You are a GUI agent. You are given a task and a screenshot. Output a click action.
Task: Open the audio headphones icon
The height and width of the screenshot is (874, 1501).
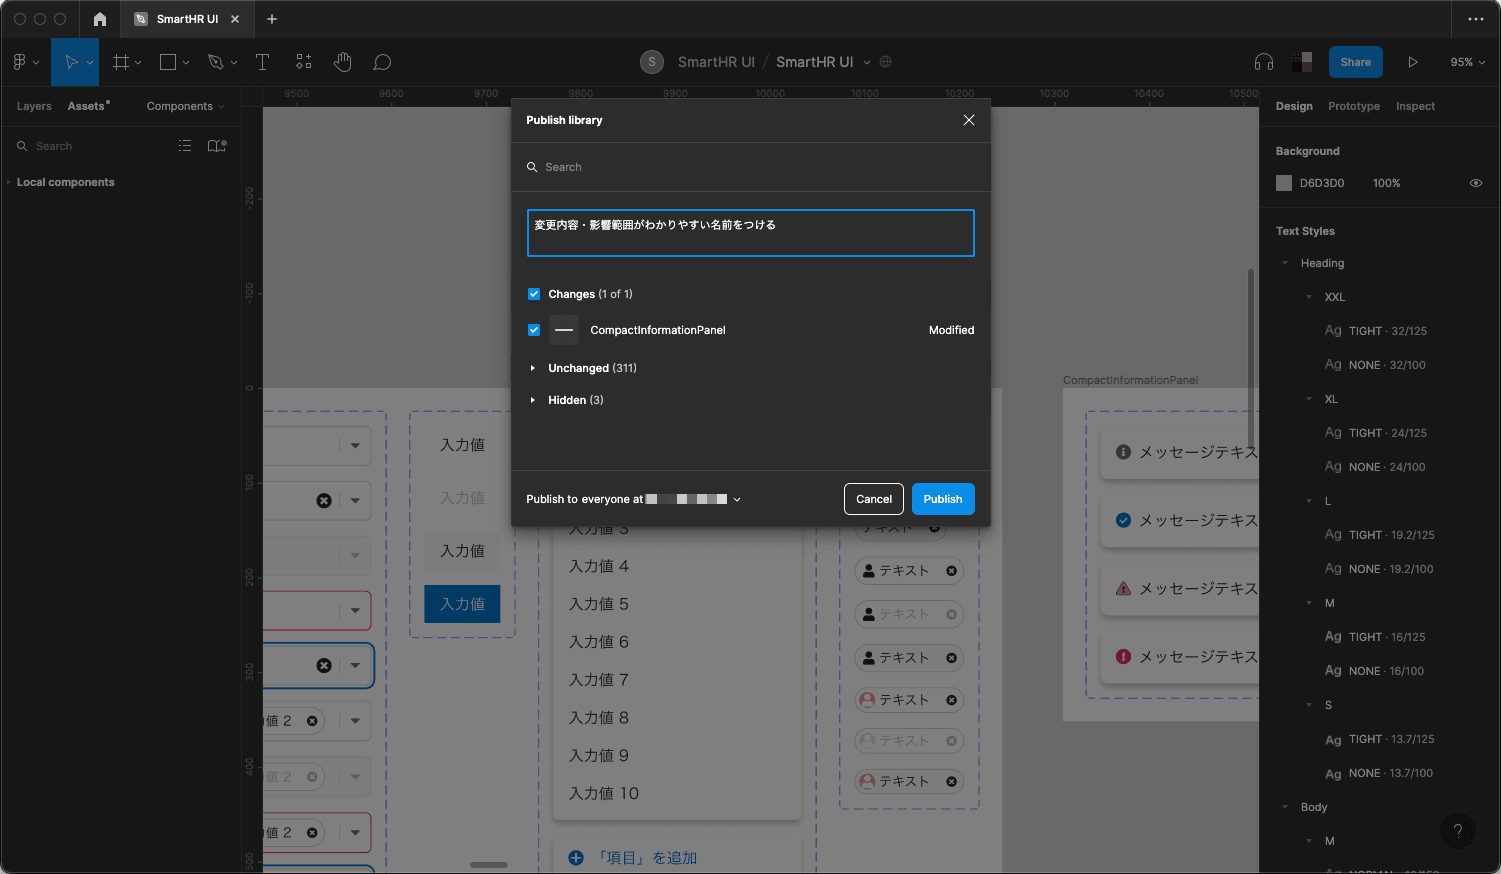(x=1263, y=62)
